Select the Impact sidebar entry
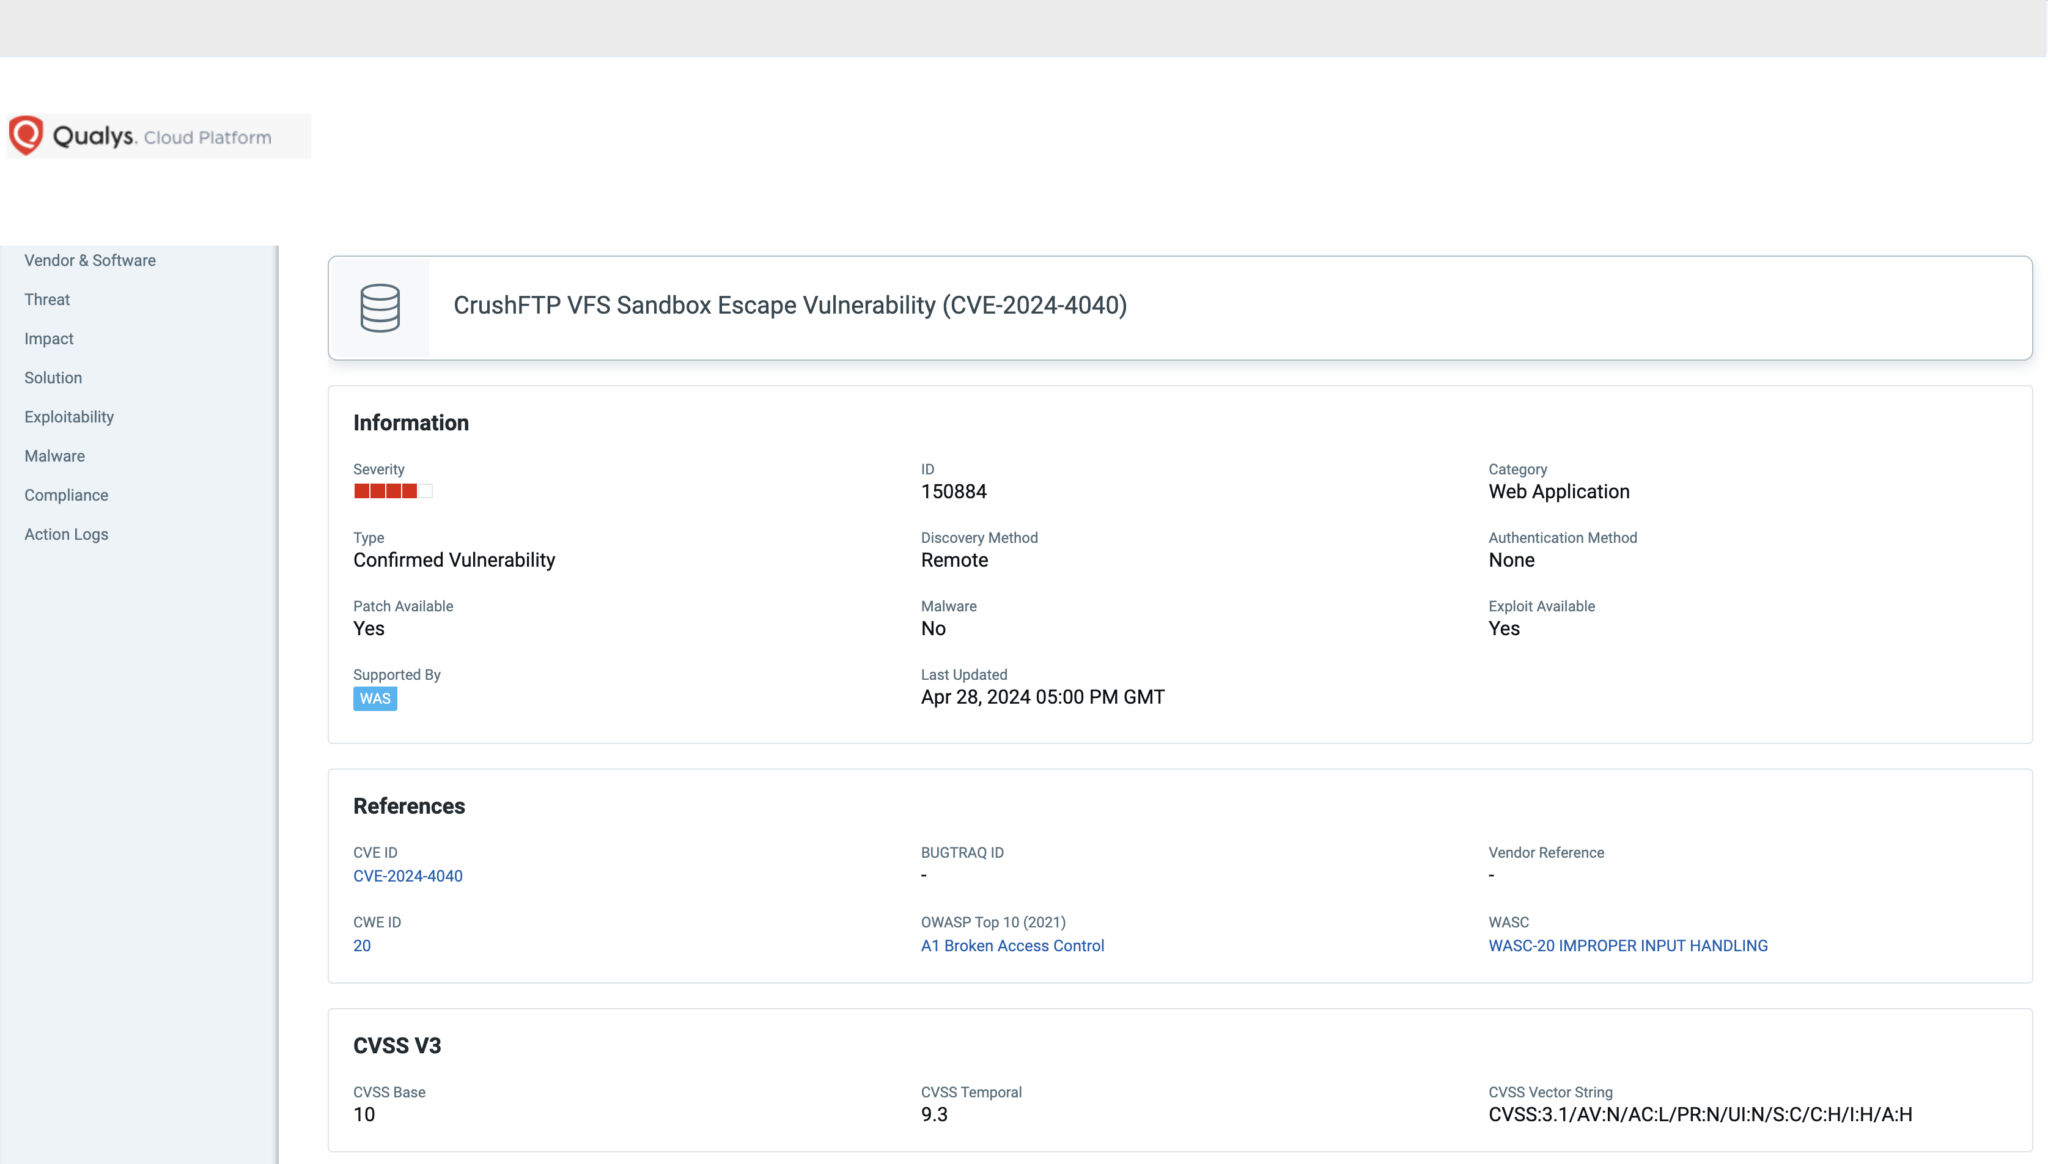This screenshot has width=2048, height=1164. click(48, 338)
